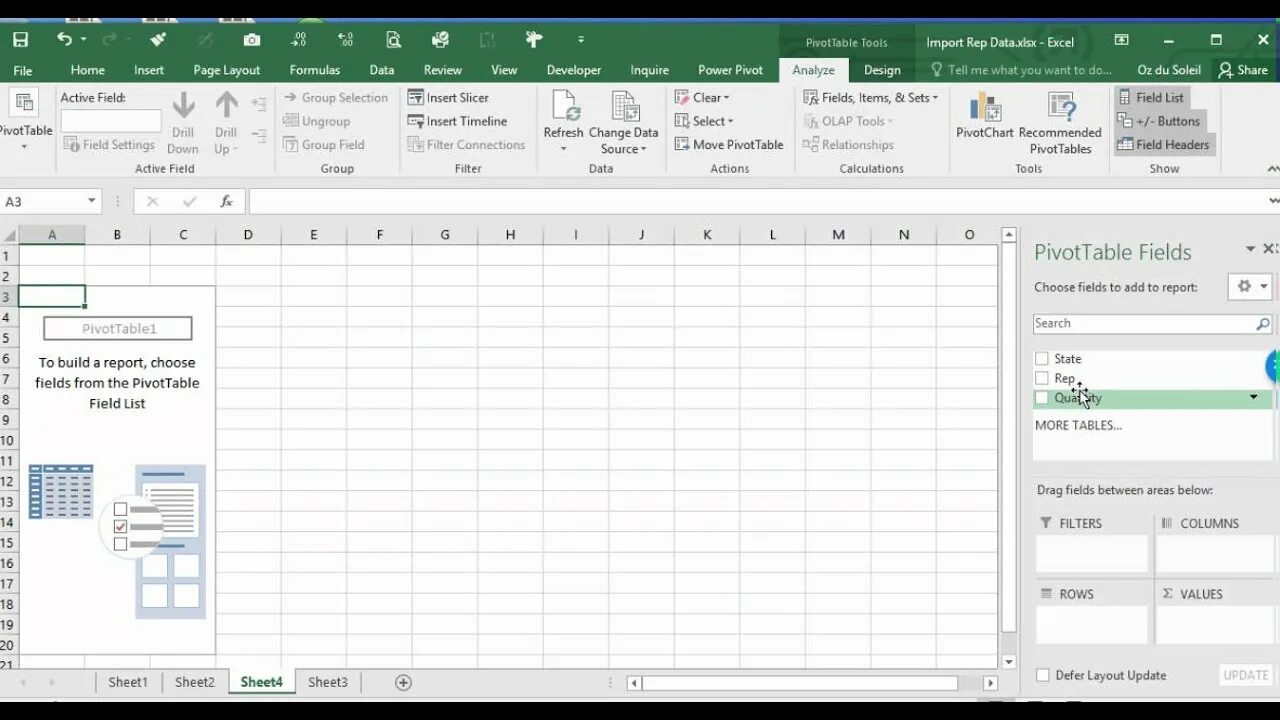The width and height of the screenshot is (1280, 720).
Task: Add a new sheet with the plus icon
Action: tap(403, 682)
